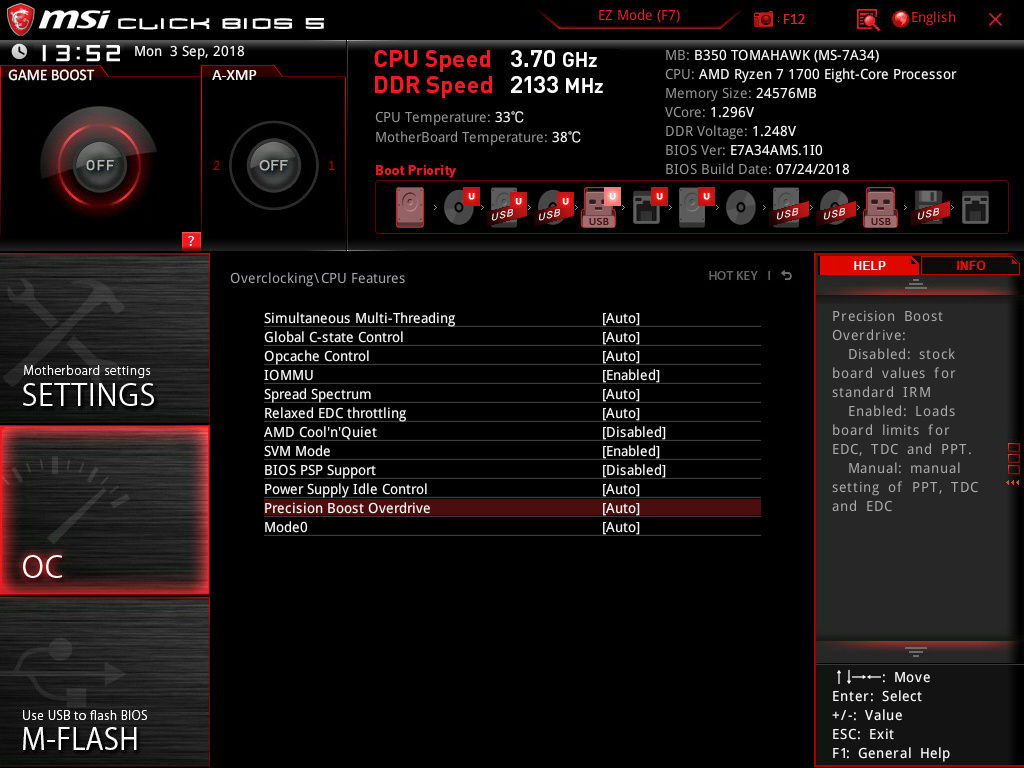This screenshot has height=768, width=1024.
Task: Open Mode0 [Auto] options
Action: coord(620,526)
